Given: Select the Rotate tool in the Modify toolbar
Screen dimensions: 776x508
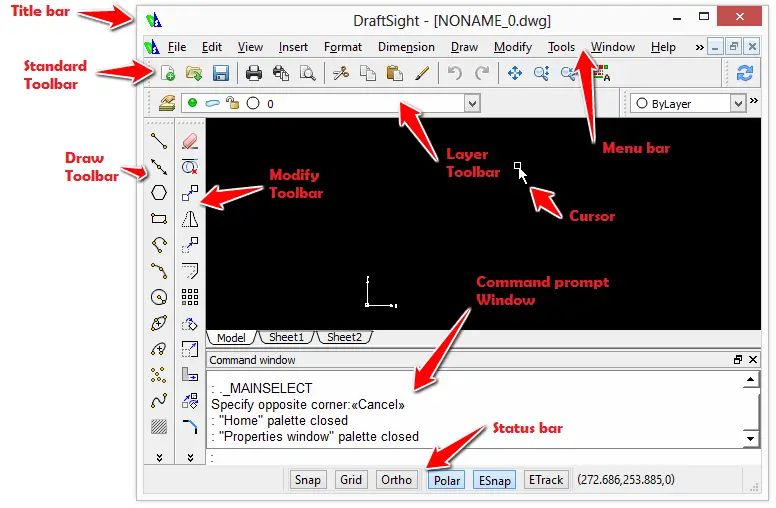Looking at the screenshot, I should (x=190, y=323).
